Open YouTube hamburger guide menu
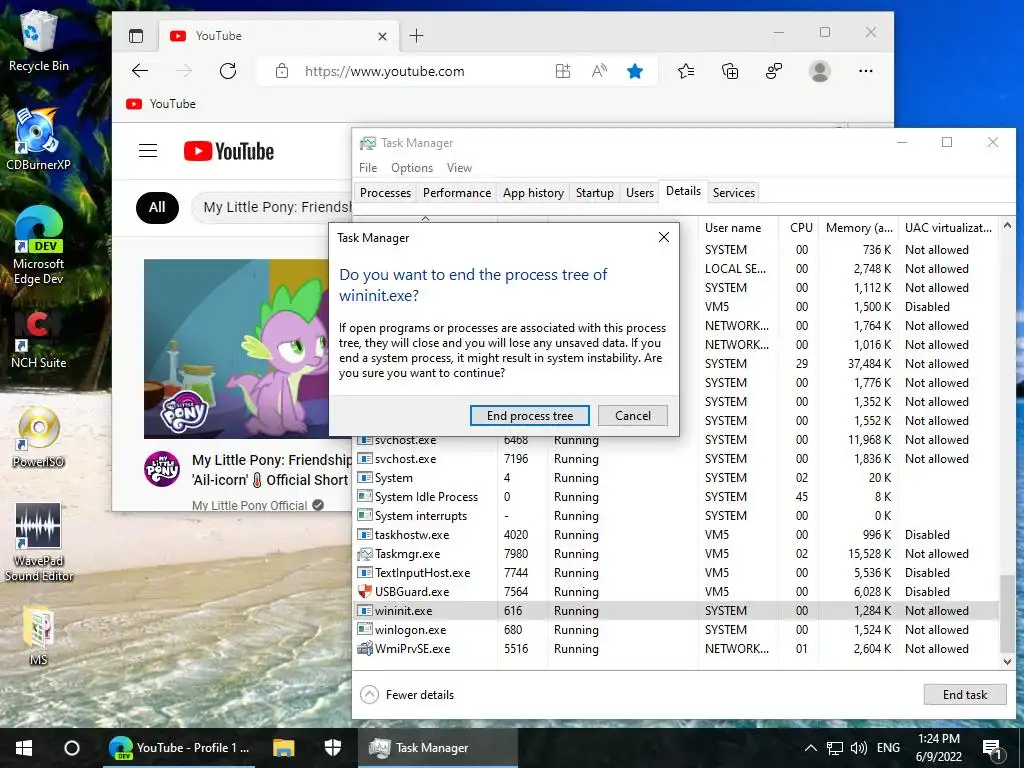This screenshot has height=768, width=1024. 148,151
